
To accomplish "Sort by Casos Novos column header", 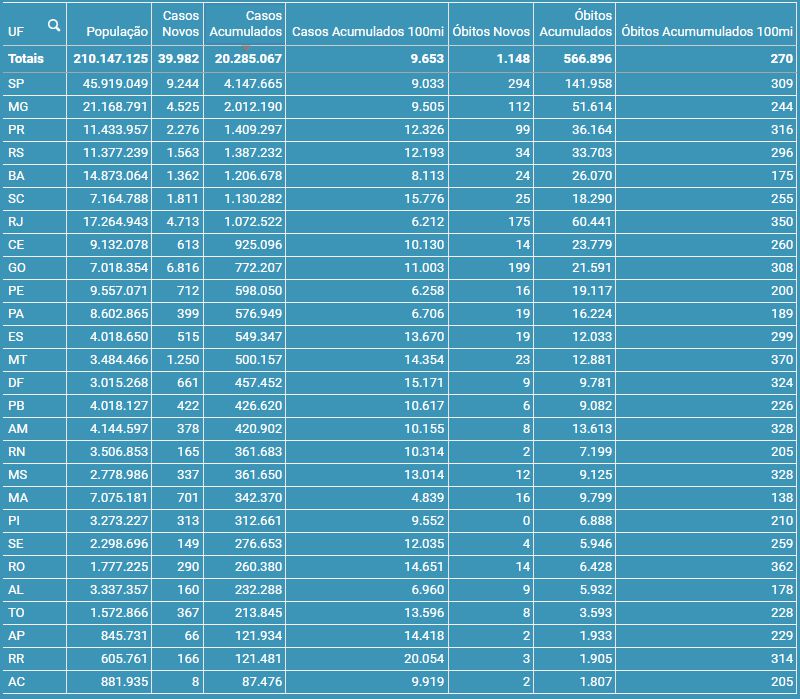I will (x=180, y=24).
